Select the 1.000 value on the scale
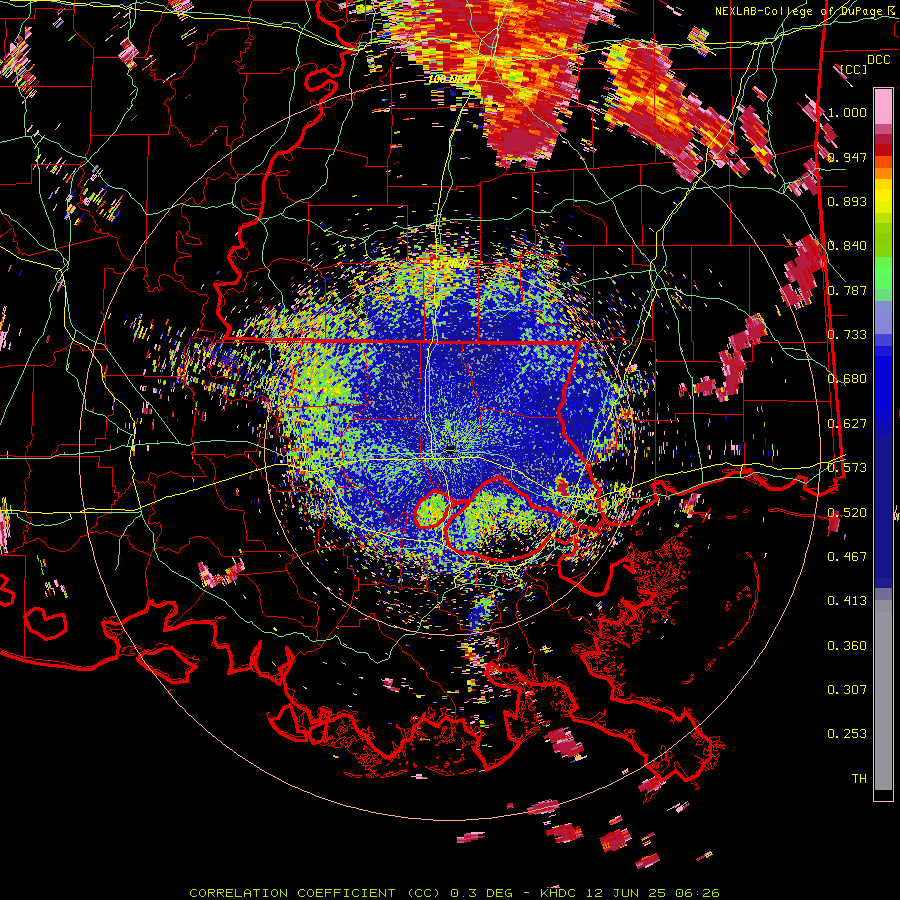 tap(847, 112)
